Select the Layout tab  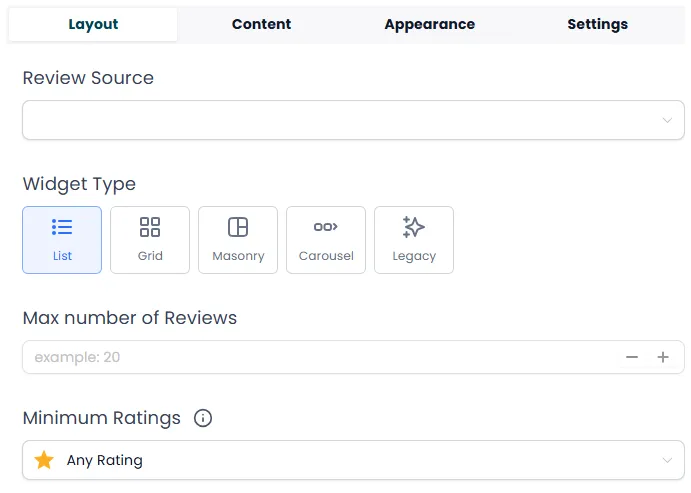tap(93, 24)
